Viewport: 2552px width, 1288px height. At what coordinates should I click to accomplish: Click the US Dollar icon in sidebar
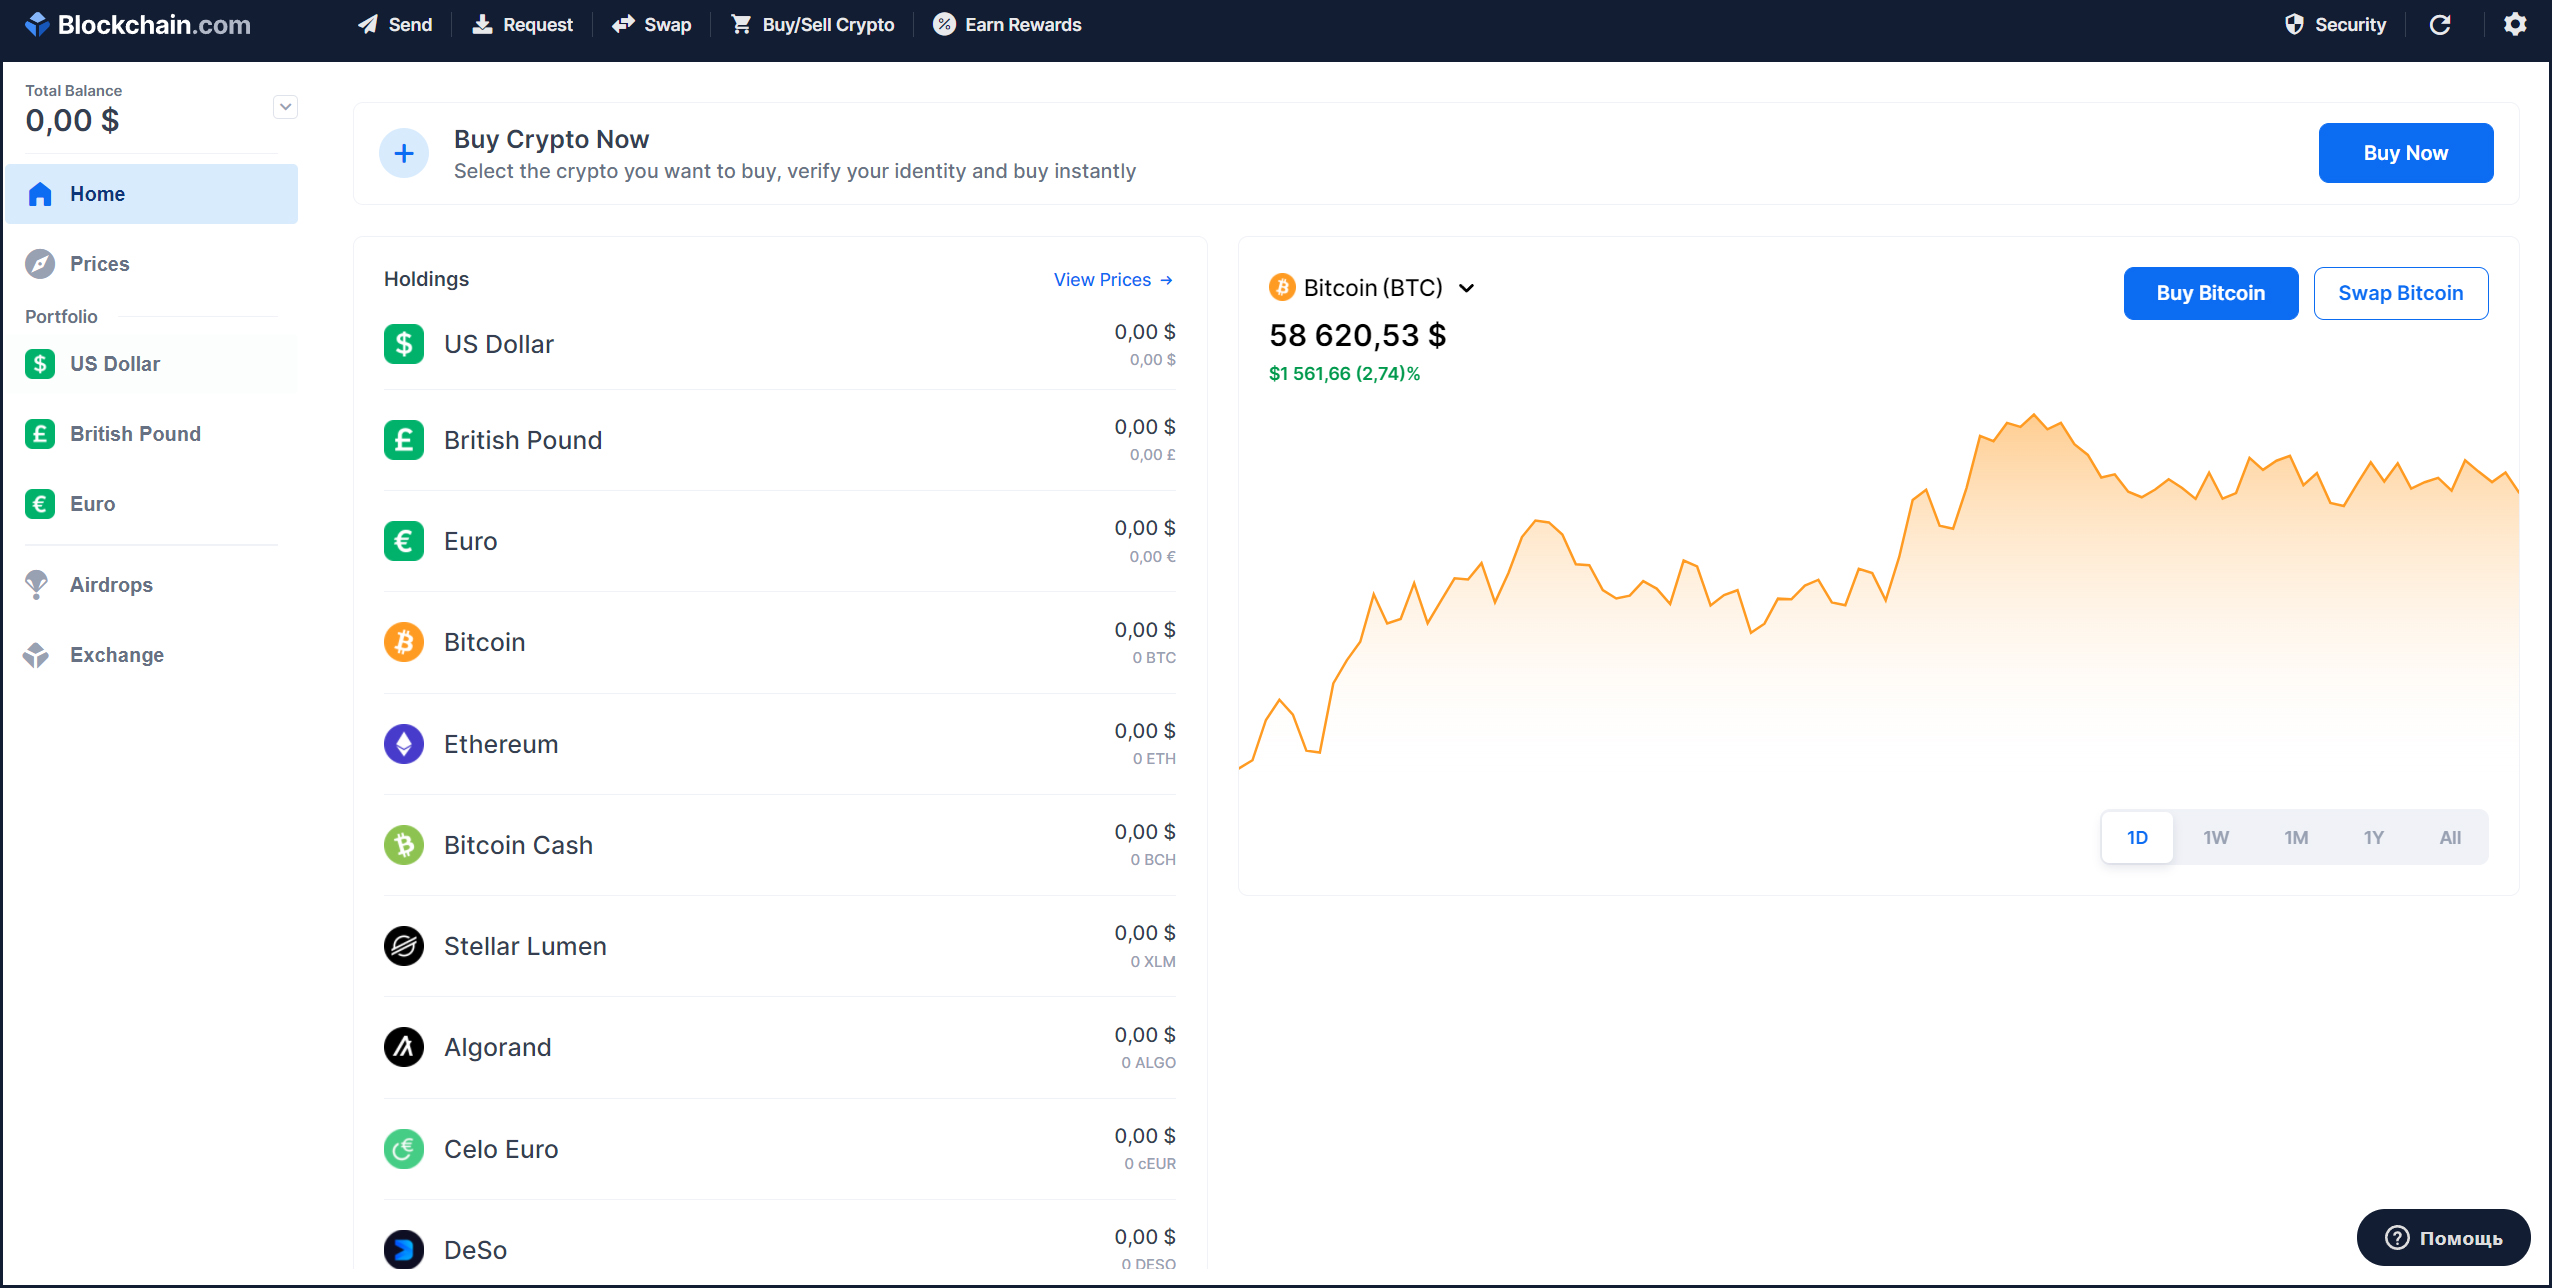pyautogui.click(x=40, y=364)
